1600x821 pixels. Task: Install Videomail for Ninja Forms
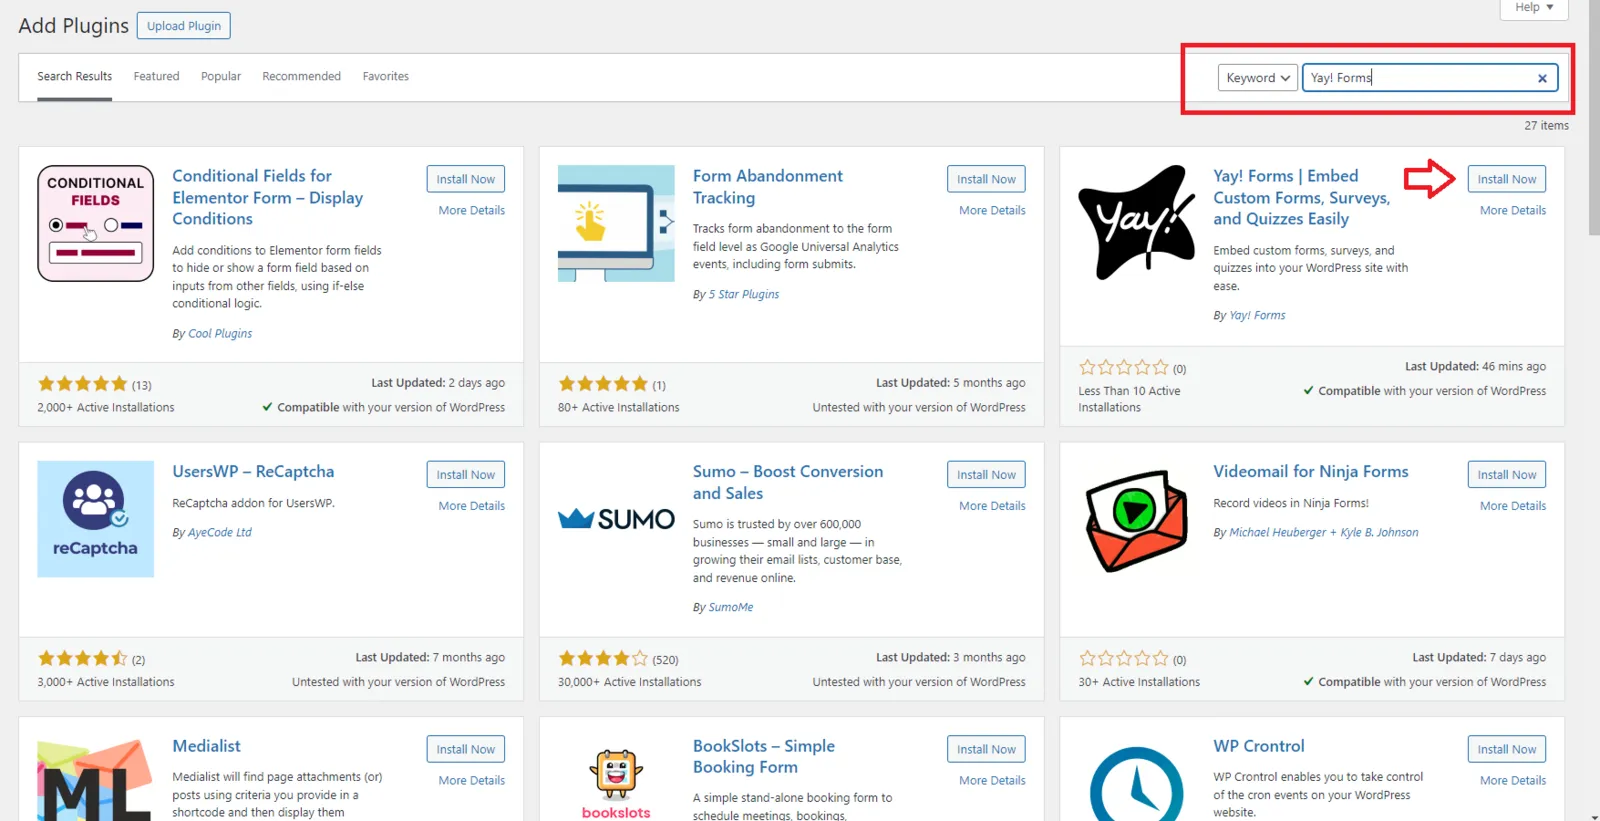coord(1506,475)
